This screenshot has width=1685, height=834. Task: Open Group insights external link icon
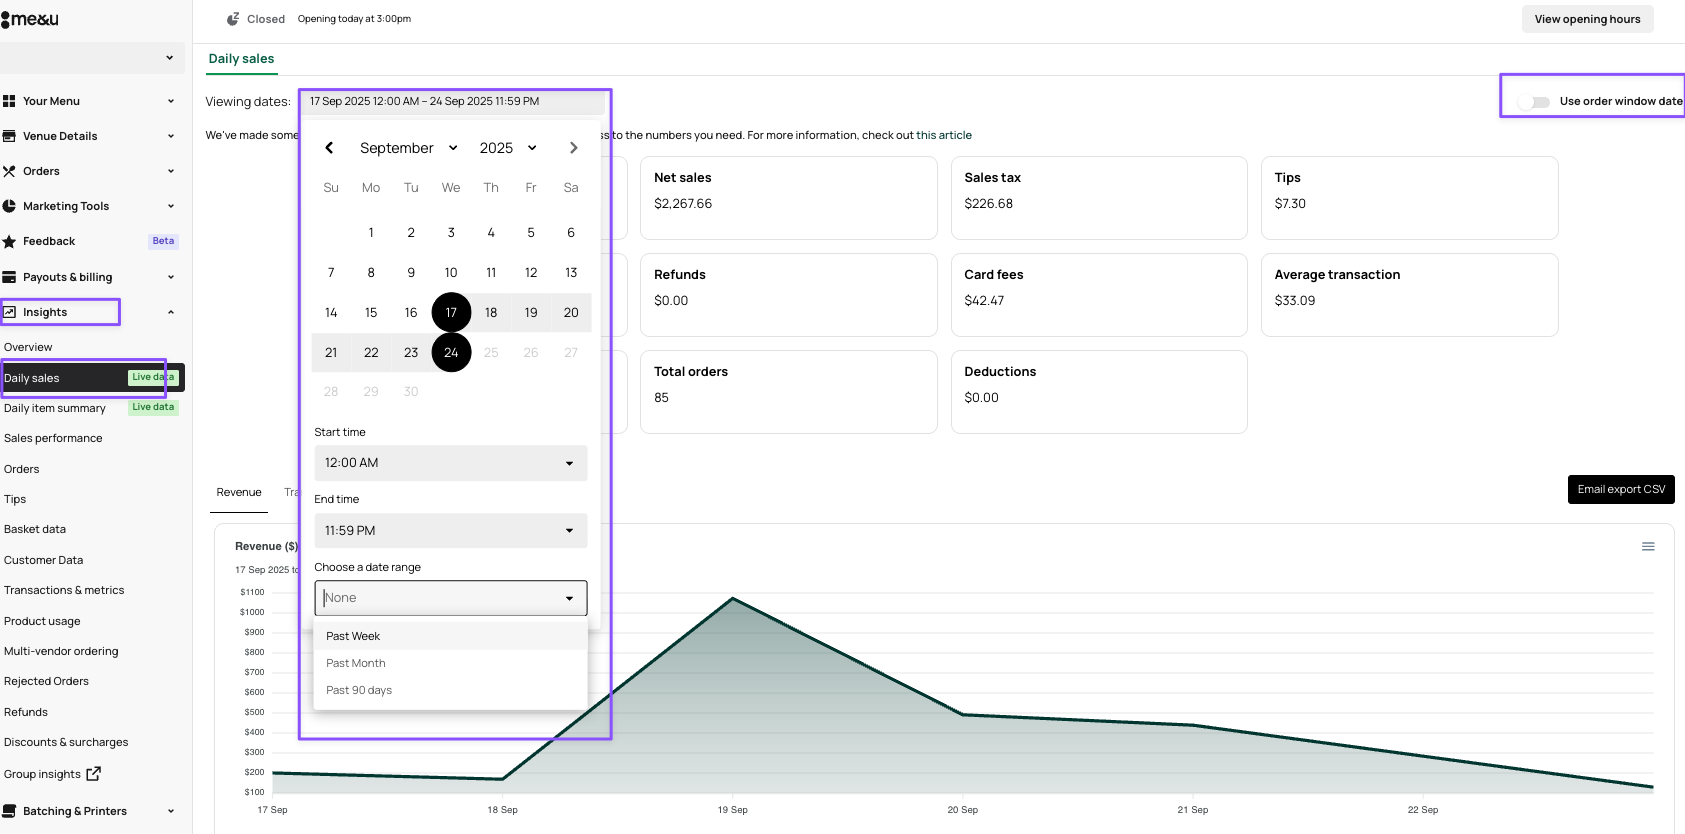(x=94, y=773)
